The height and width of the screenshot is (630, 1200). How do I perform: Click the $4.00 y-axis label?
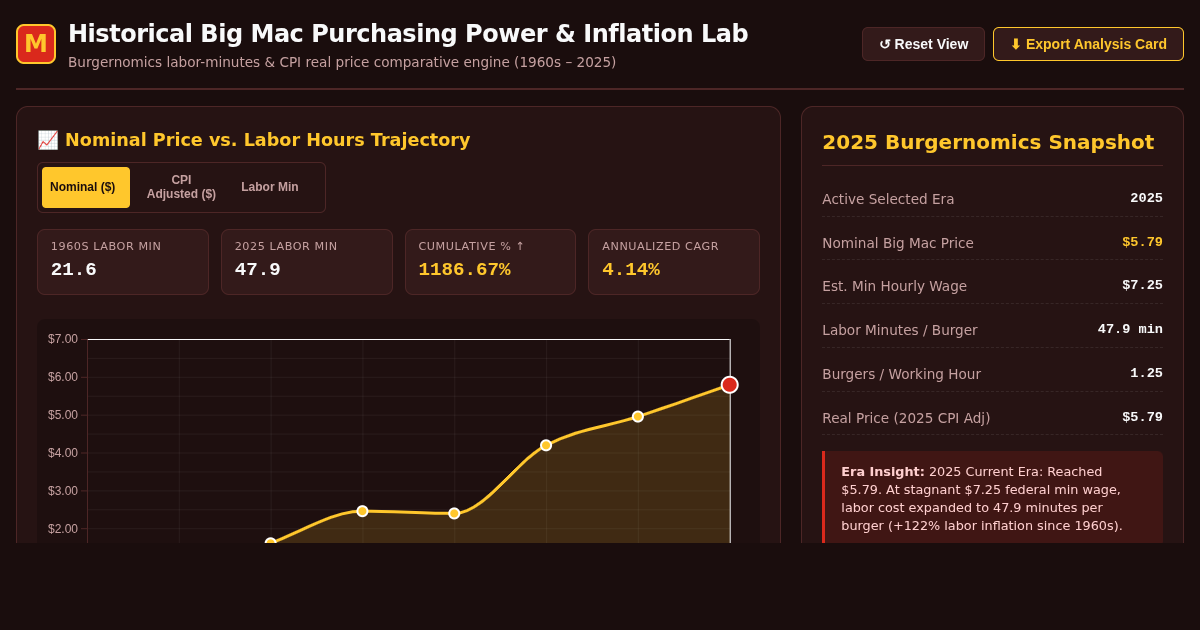tap(63, 453)
